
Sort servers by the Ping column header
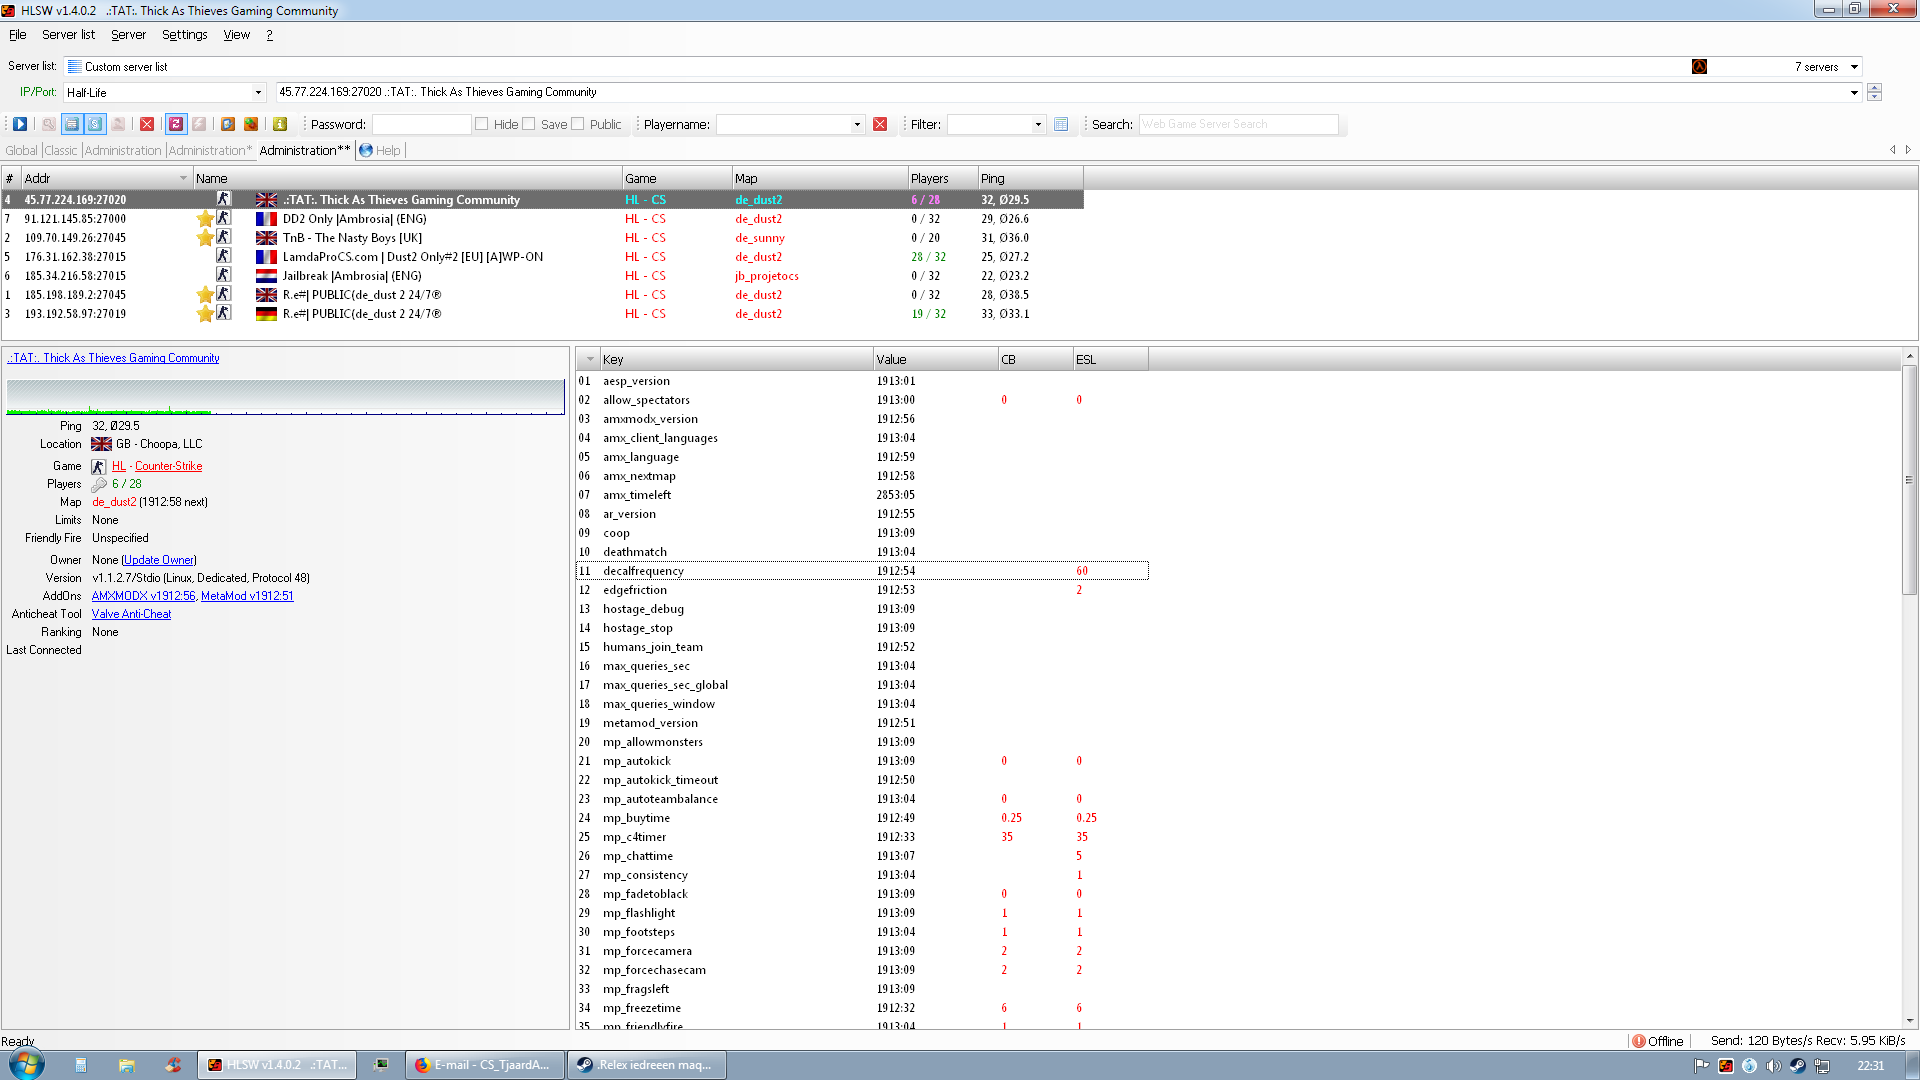1030,179
